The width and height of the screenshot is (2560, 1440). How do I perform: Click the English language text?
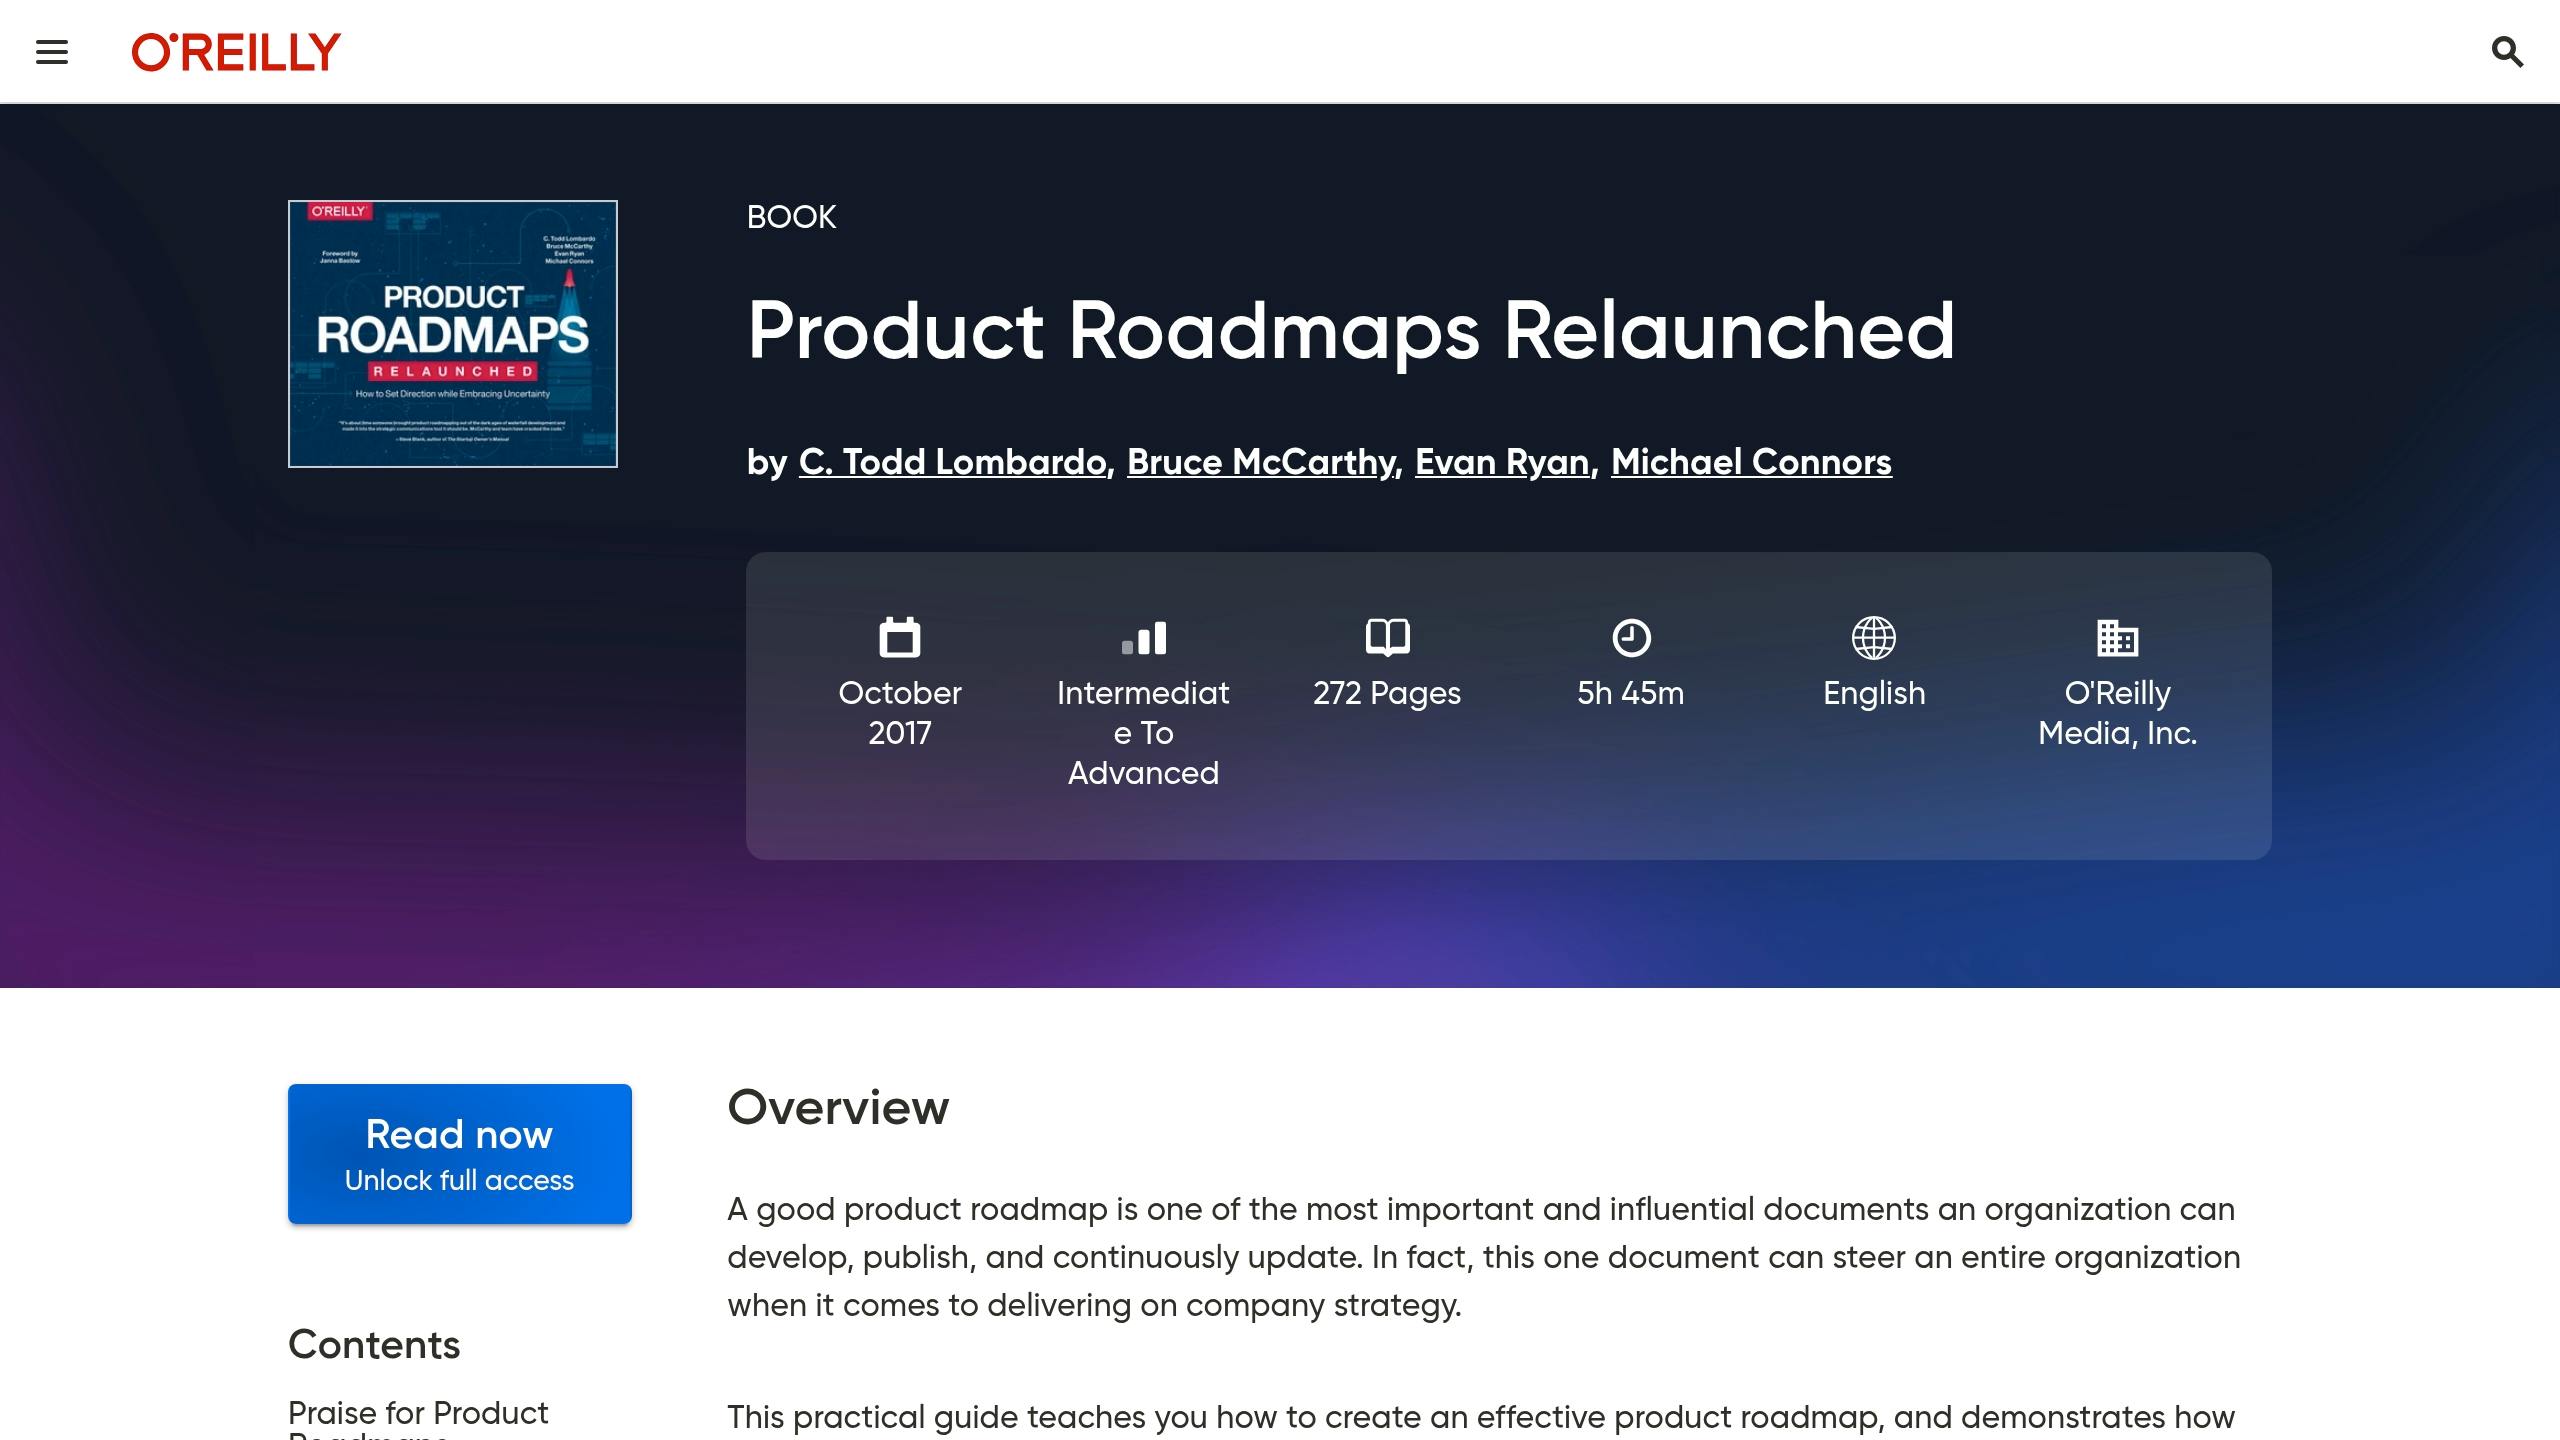click(1874, 693)
